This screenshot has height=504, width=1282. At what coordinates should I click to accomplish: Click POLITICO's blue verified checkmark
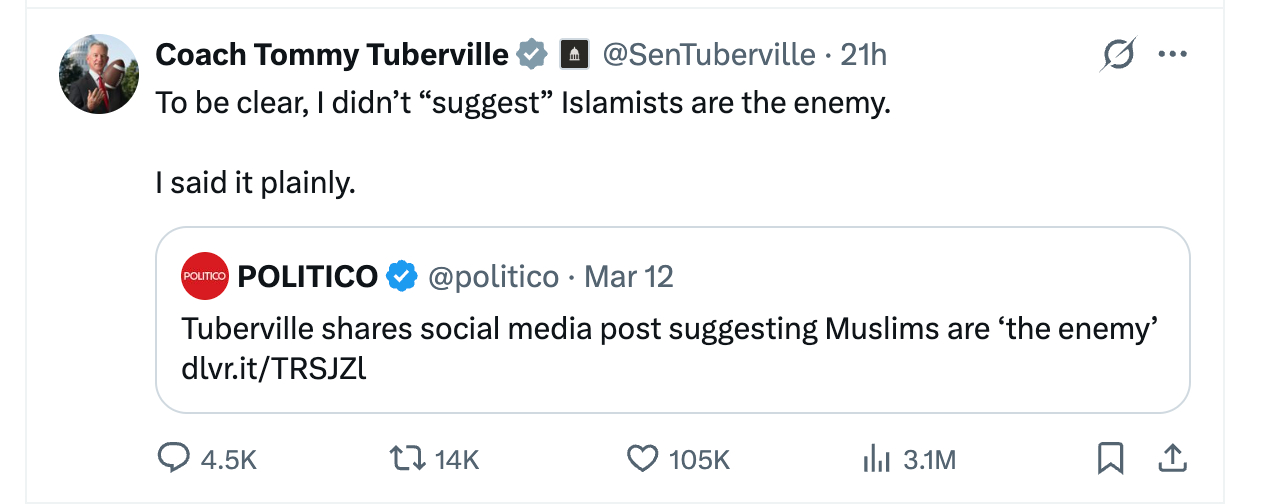(402, 276)
